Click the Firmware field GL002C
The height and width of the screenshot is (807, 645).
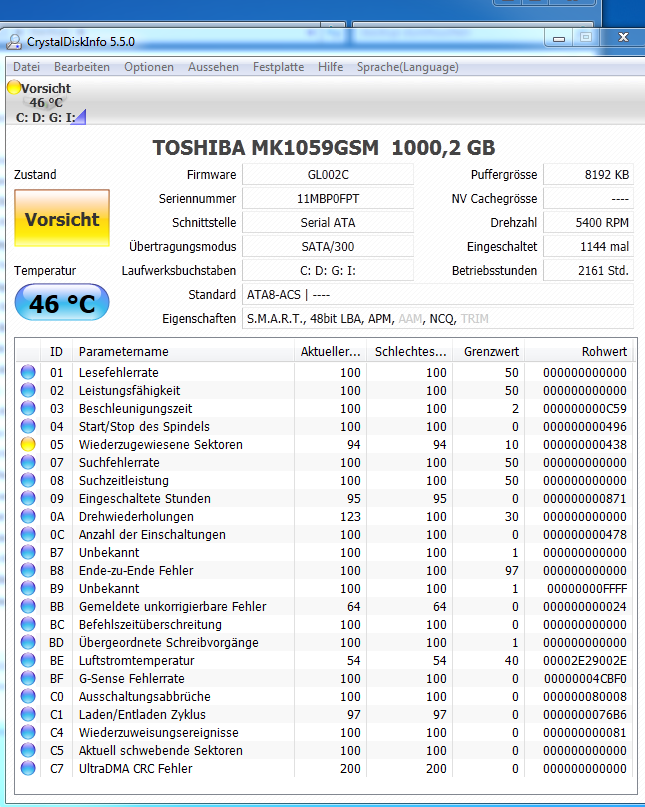328,174
